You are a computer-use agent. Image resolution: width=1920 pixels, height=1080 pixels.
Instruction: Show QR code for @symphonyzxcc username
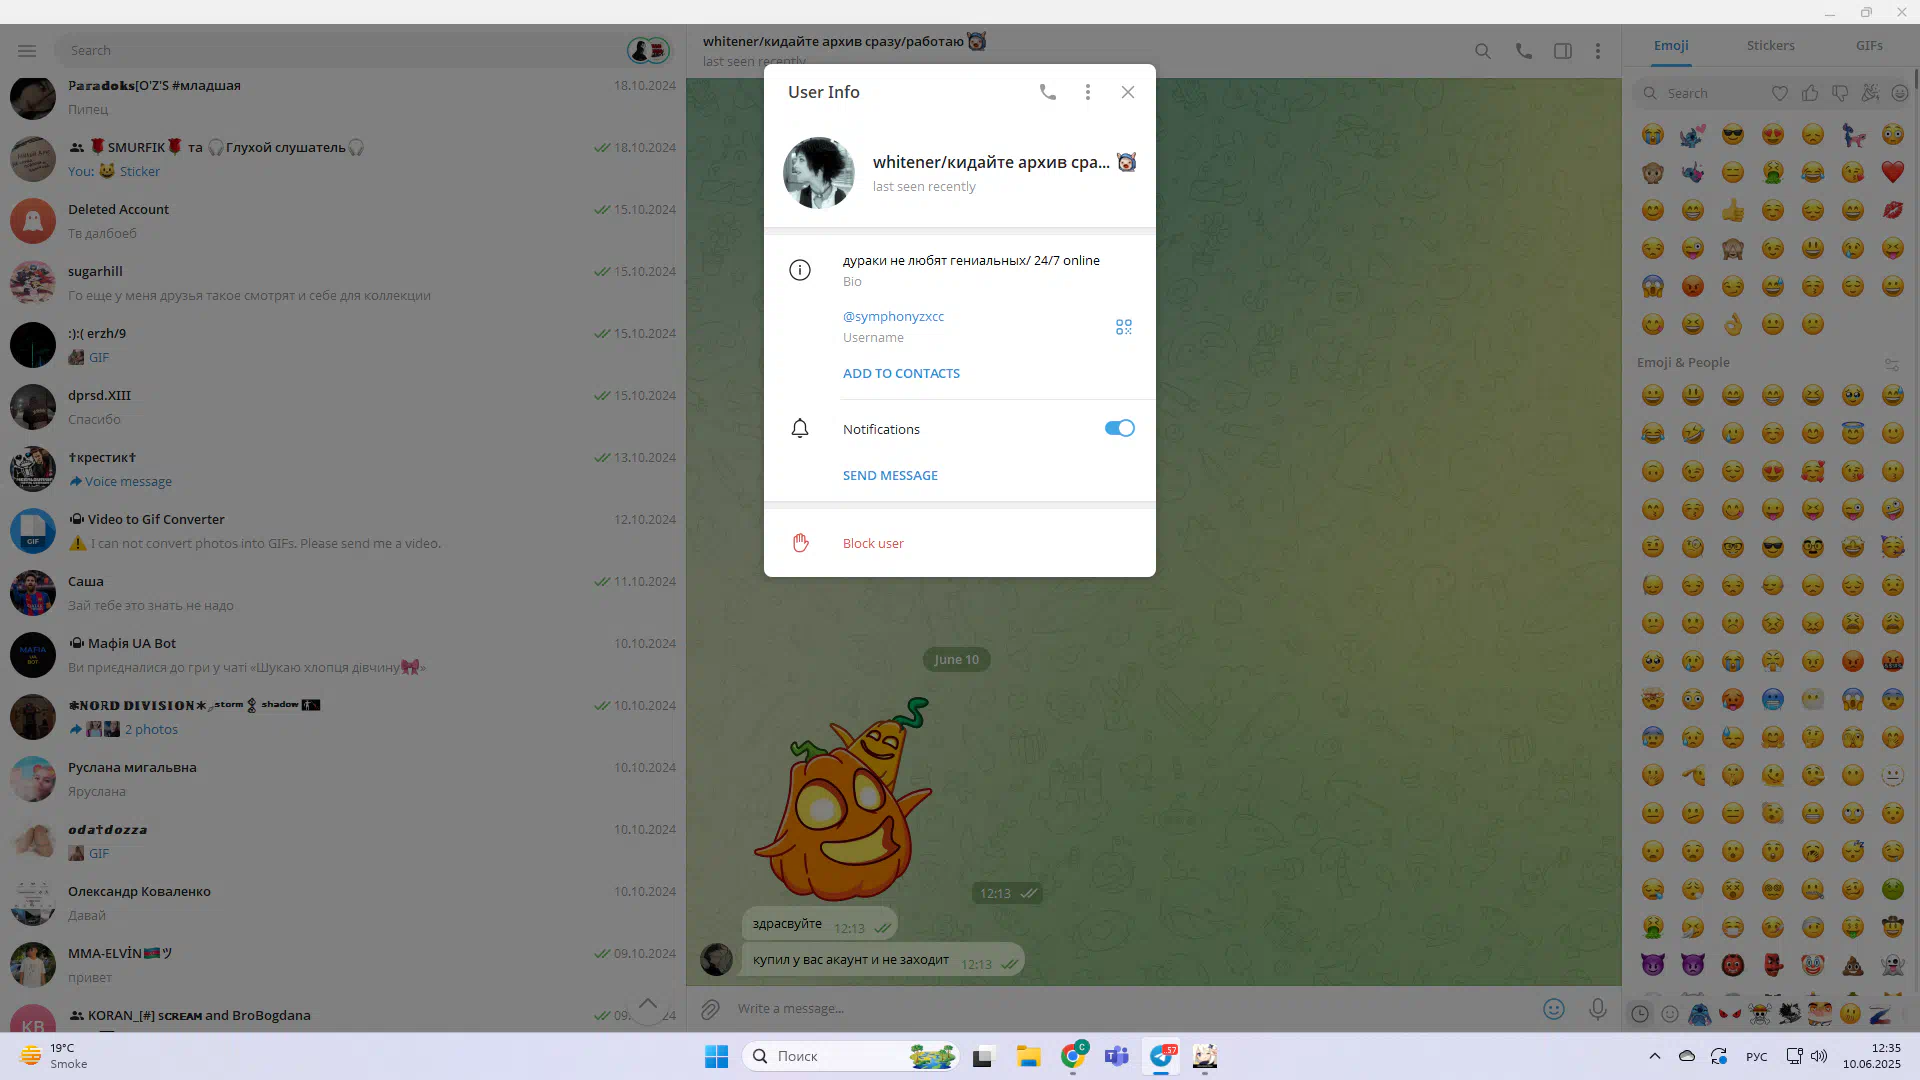(1124, 327)
